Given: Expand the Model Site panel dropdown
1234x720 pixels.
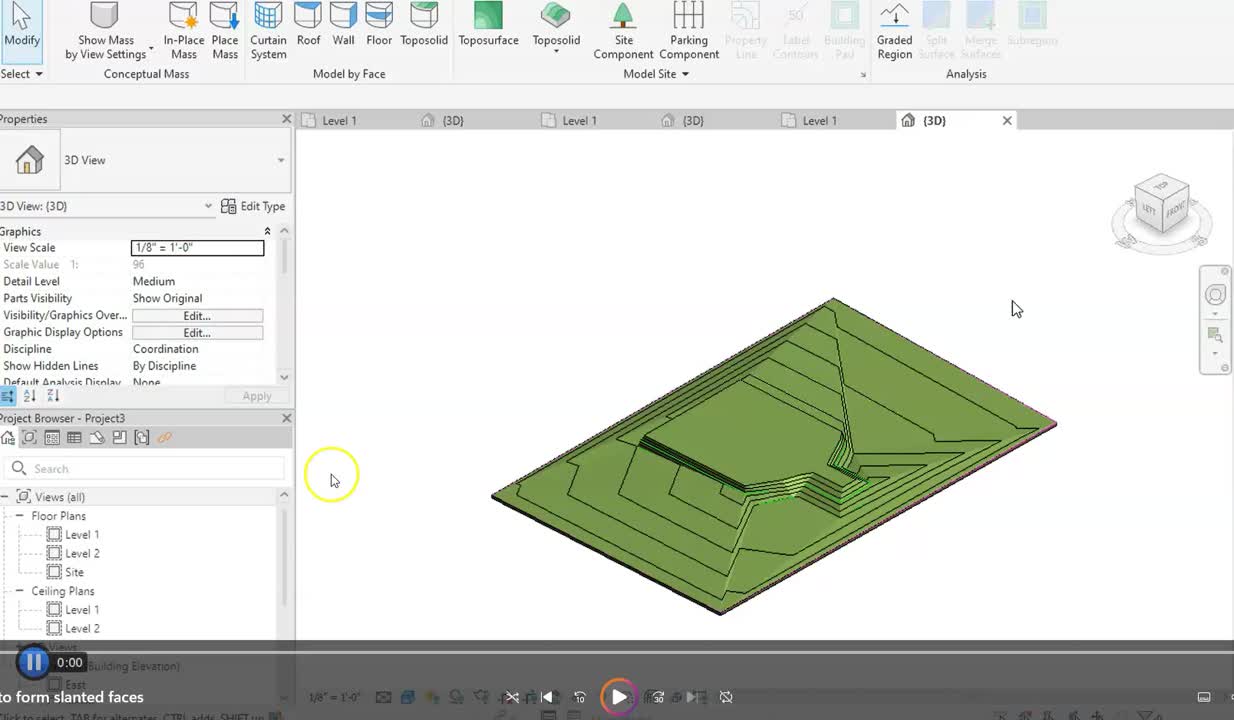Looking at the screenshot, I should click(x=686, y=73).
